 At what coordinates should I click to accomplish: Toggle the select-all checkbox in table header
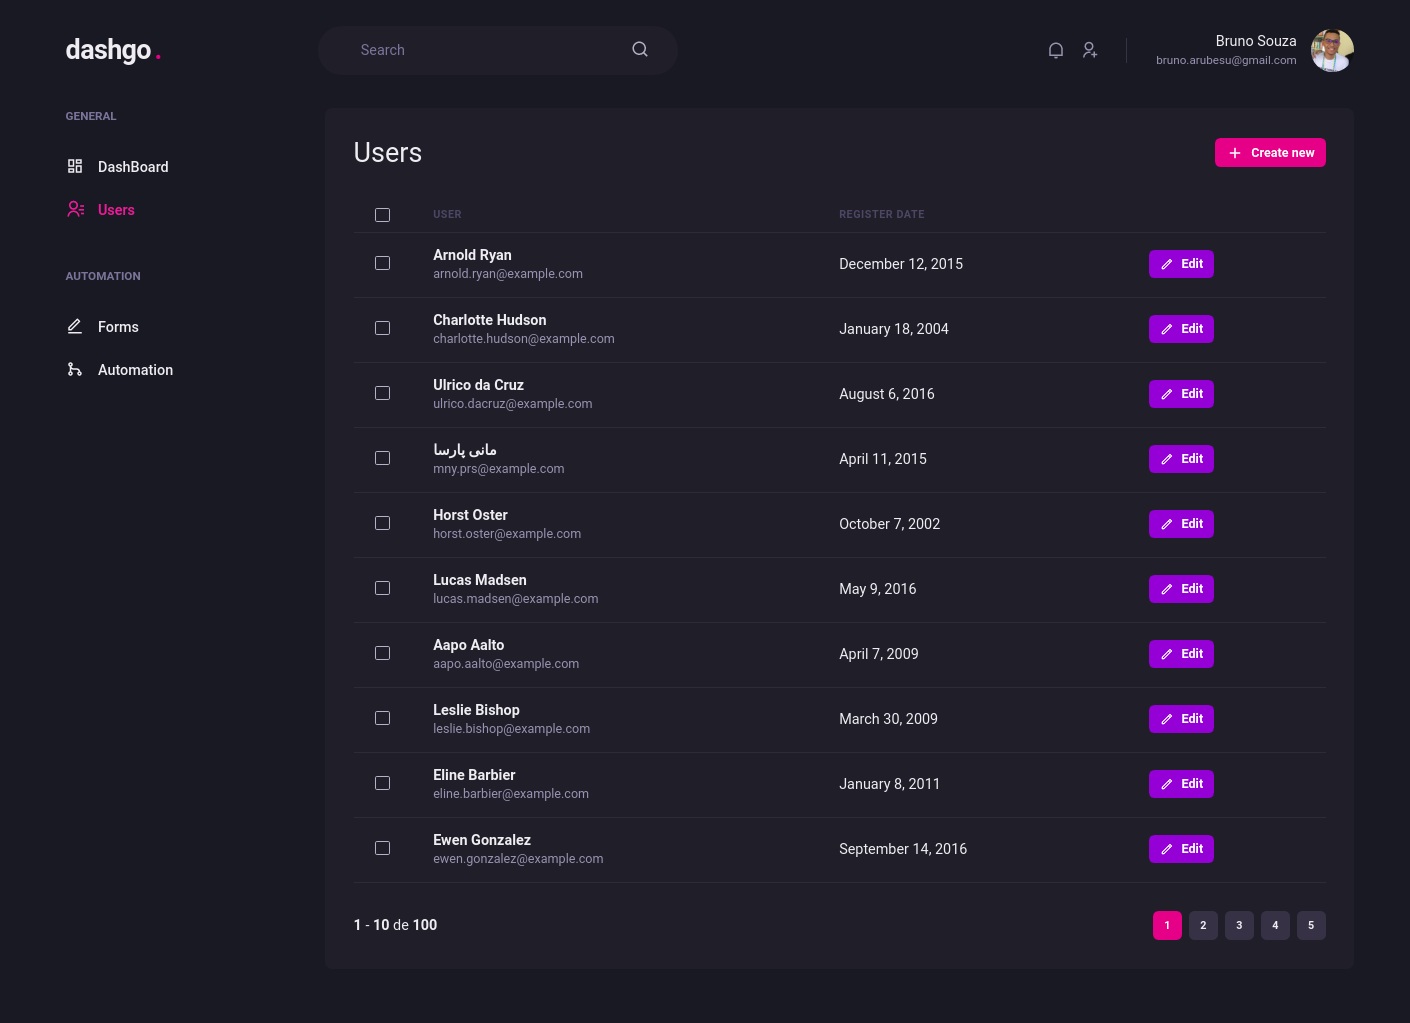coord(382,215)
